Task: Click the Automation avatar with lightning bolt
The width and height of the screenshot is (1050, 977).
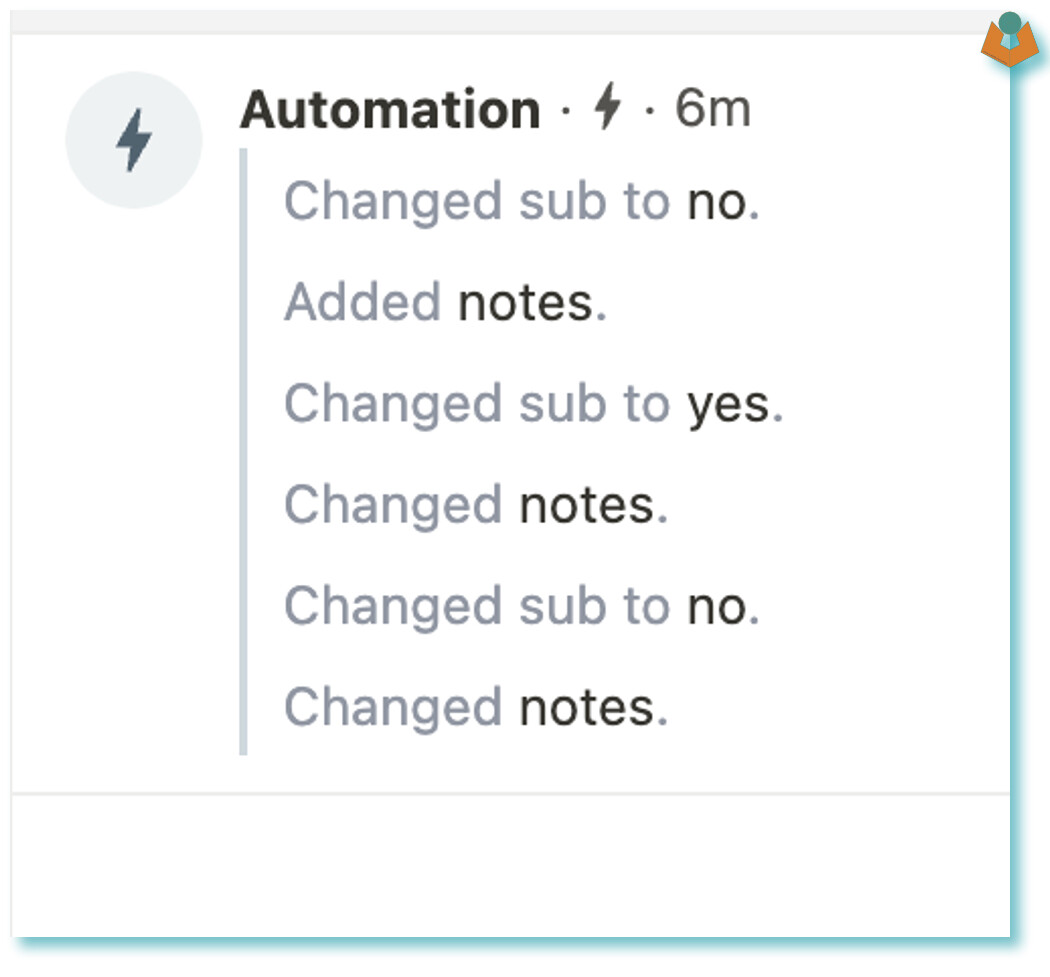Action: pyautogui.click(x=134, y=140)
